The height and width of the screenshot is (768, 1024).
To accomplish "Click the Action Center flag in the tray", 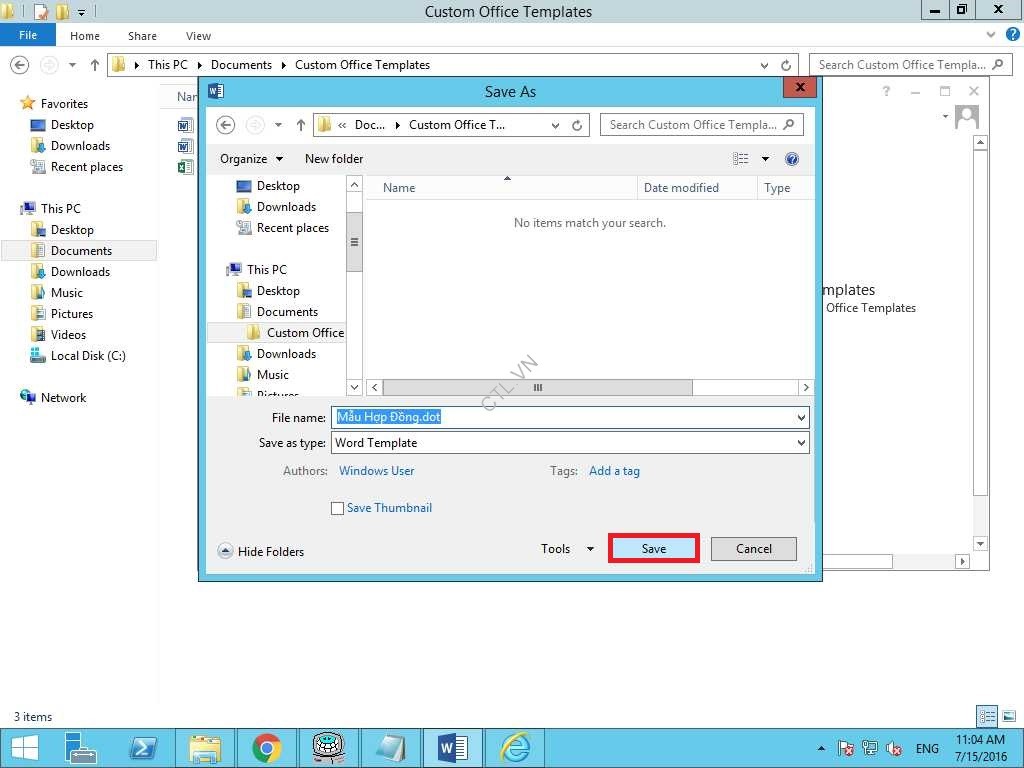I will click(844, 747).
